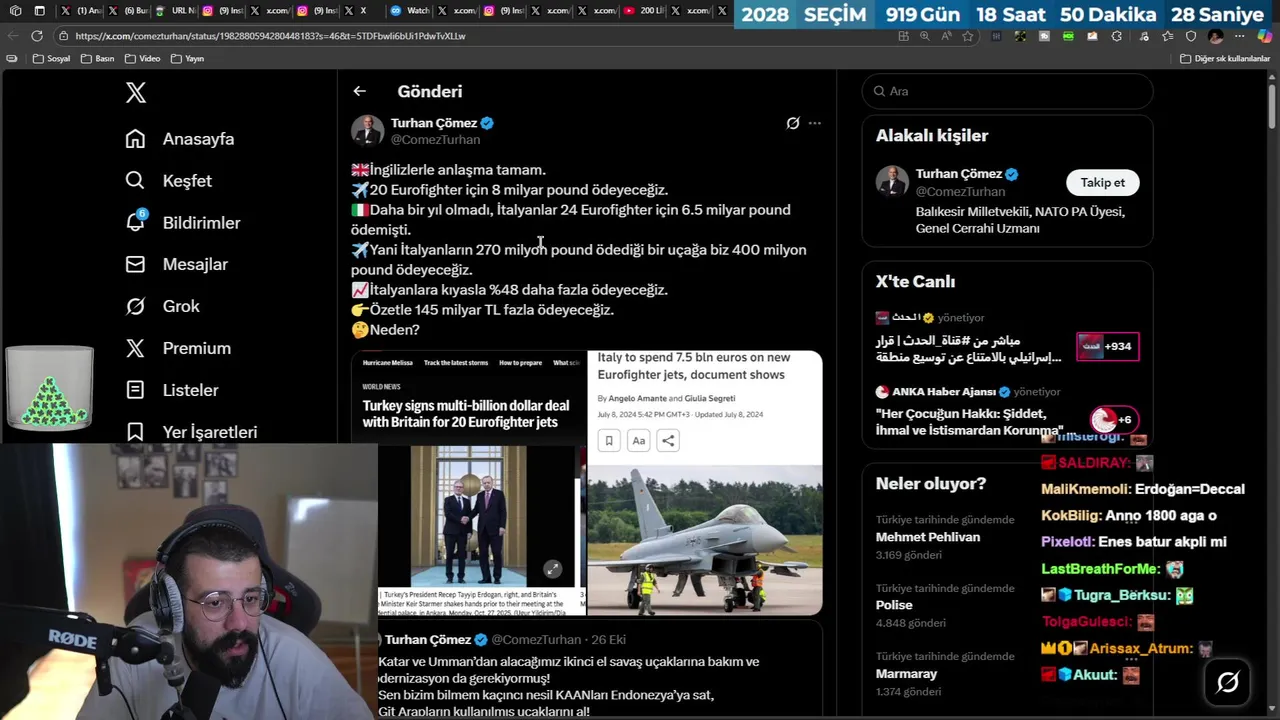The height and width of the screenshot is (720, 1280).
Task: Click the browser address bar URL
Action: [270, 36]
